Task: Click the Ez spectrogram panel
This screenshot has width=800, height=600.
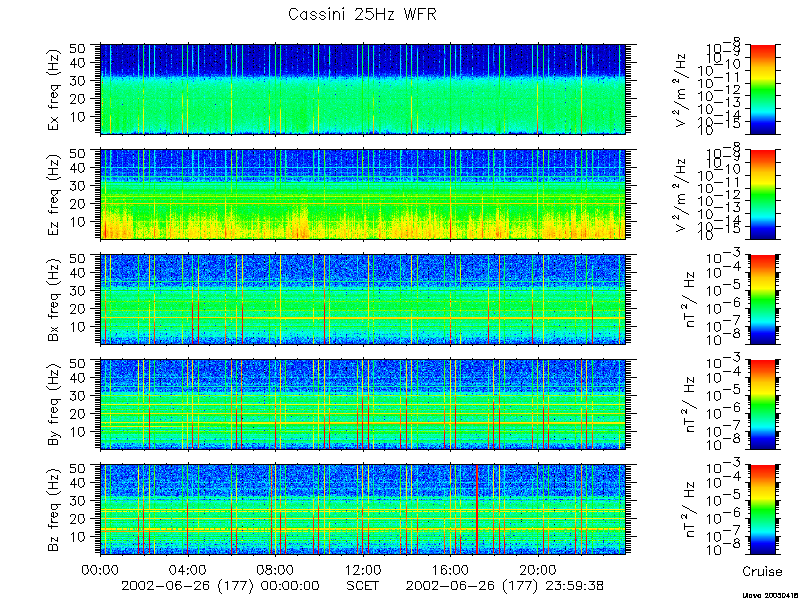Action: coord(363,194)
